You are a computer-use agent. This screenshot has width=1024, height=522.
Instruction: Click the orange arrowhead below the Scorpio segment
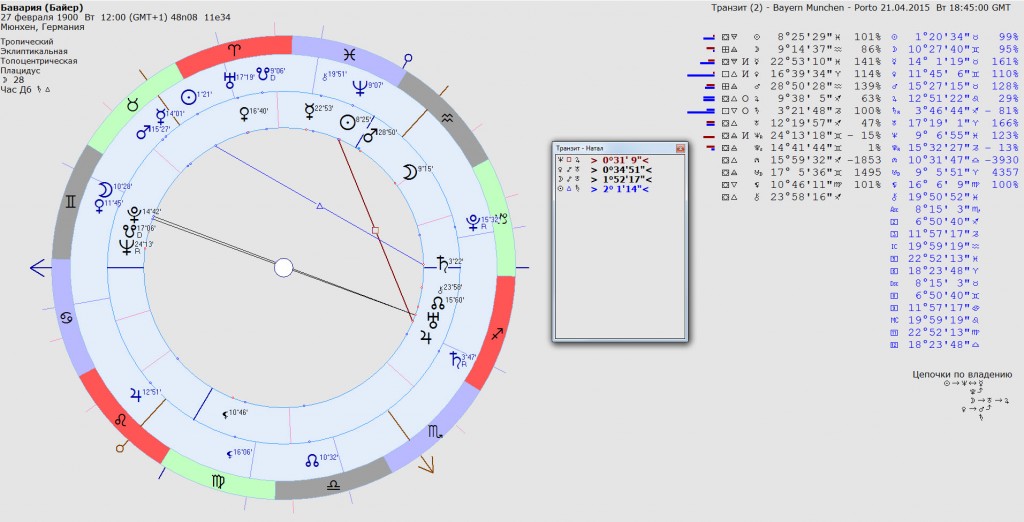426,465
